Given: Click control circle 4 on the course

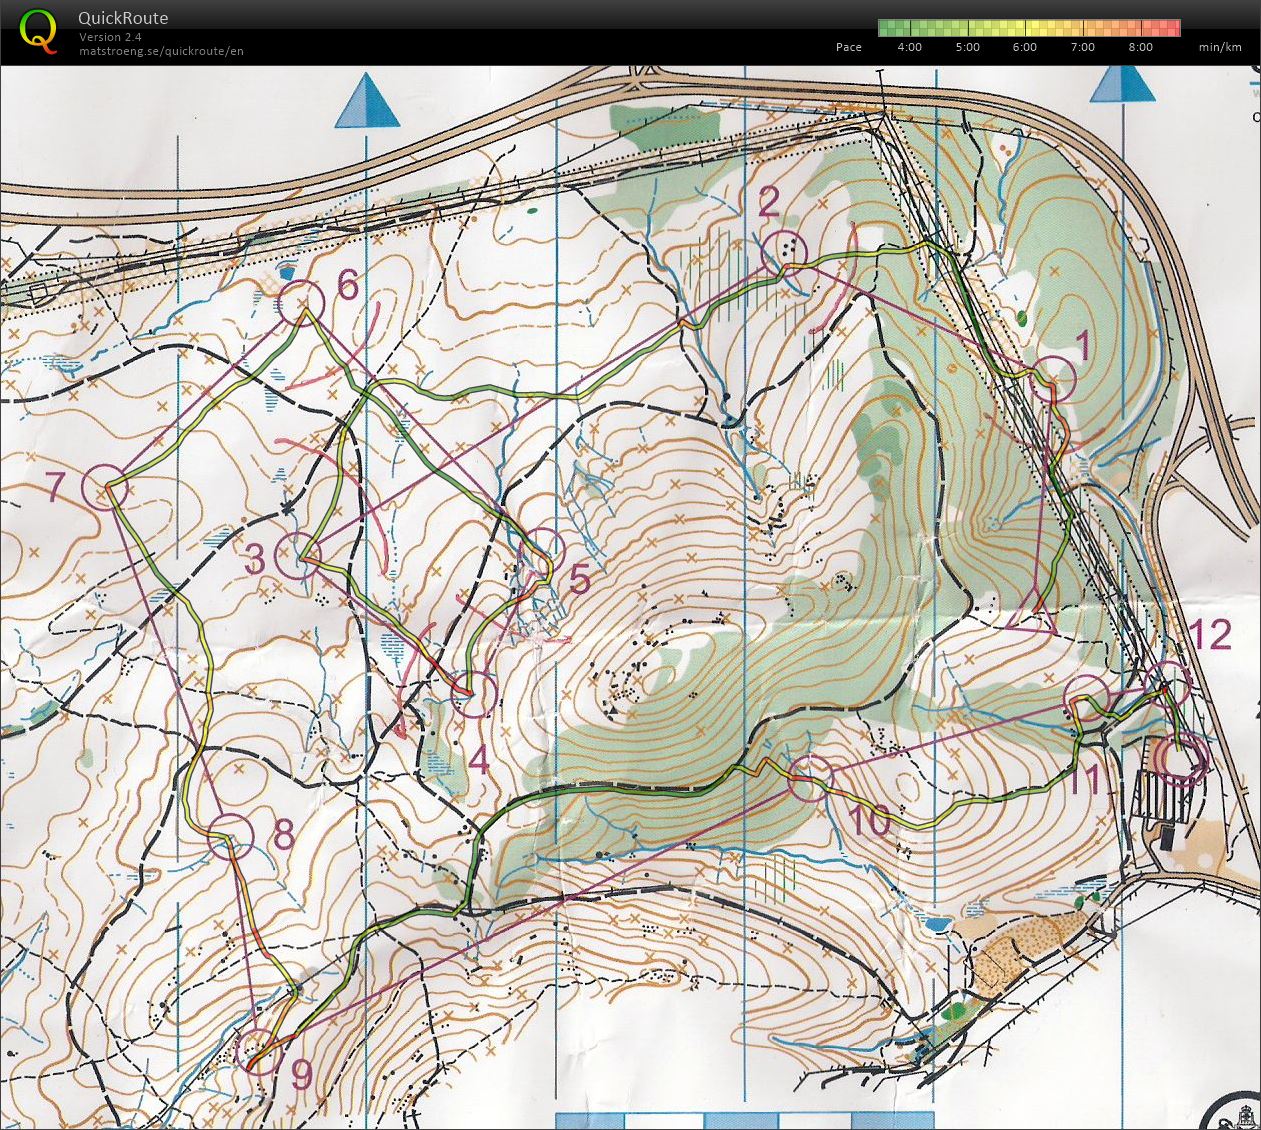Looking at the screenshot, I should pos(474,694).
